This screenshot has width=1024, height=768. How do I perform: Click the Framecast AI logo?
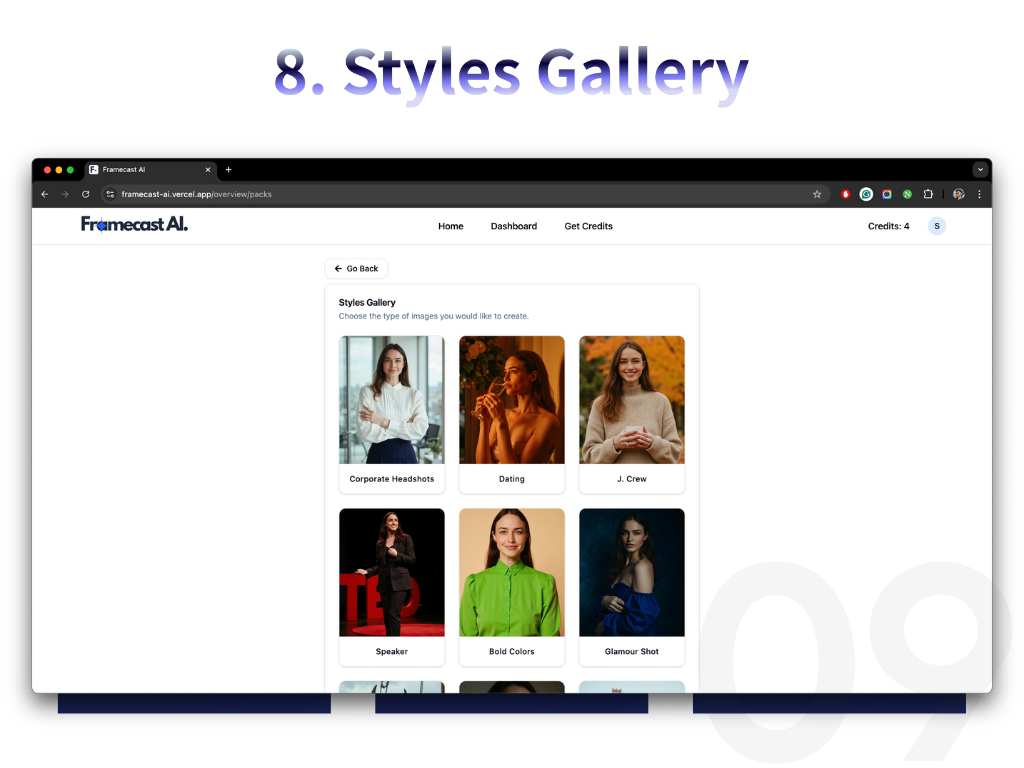coord(135,224)
